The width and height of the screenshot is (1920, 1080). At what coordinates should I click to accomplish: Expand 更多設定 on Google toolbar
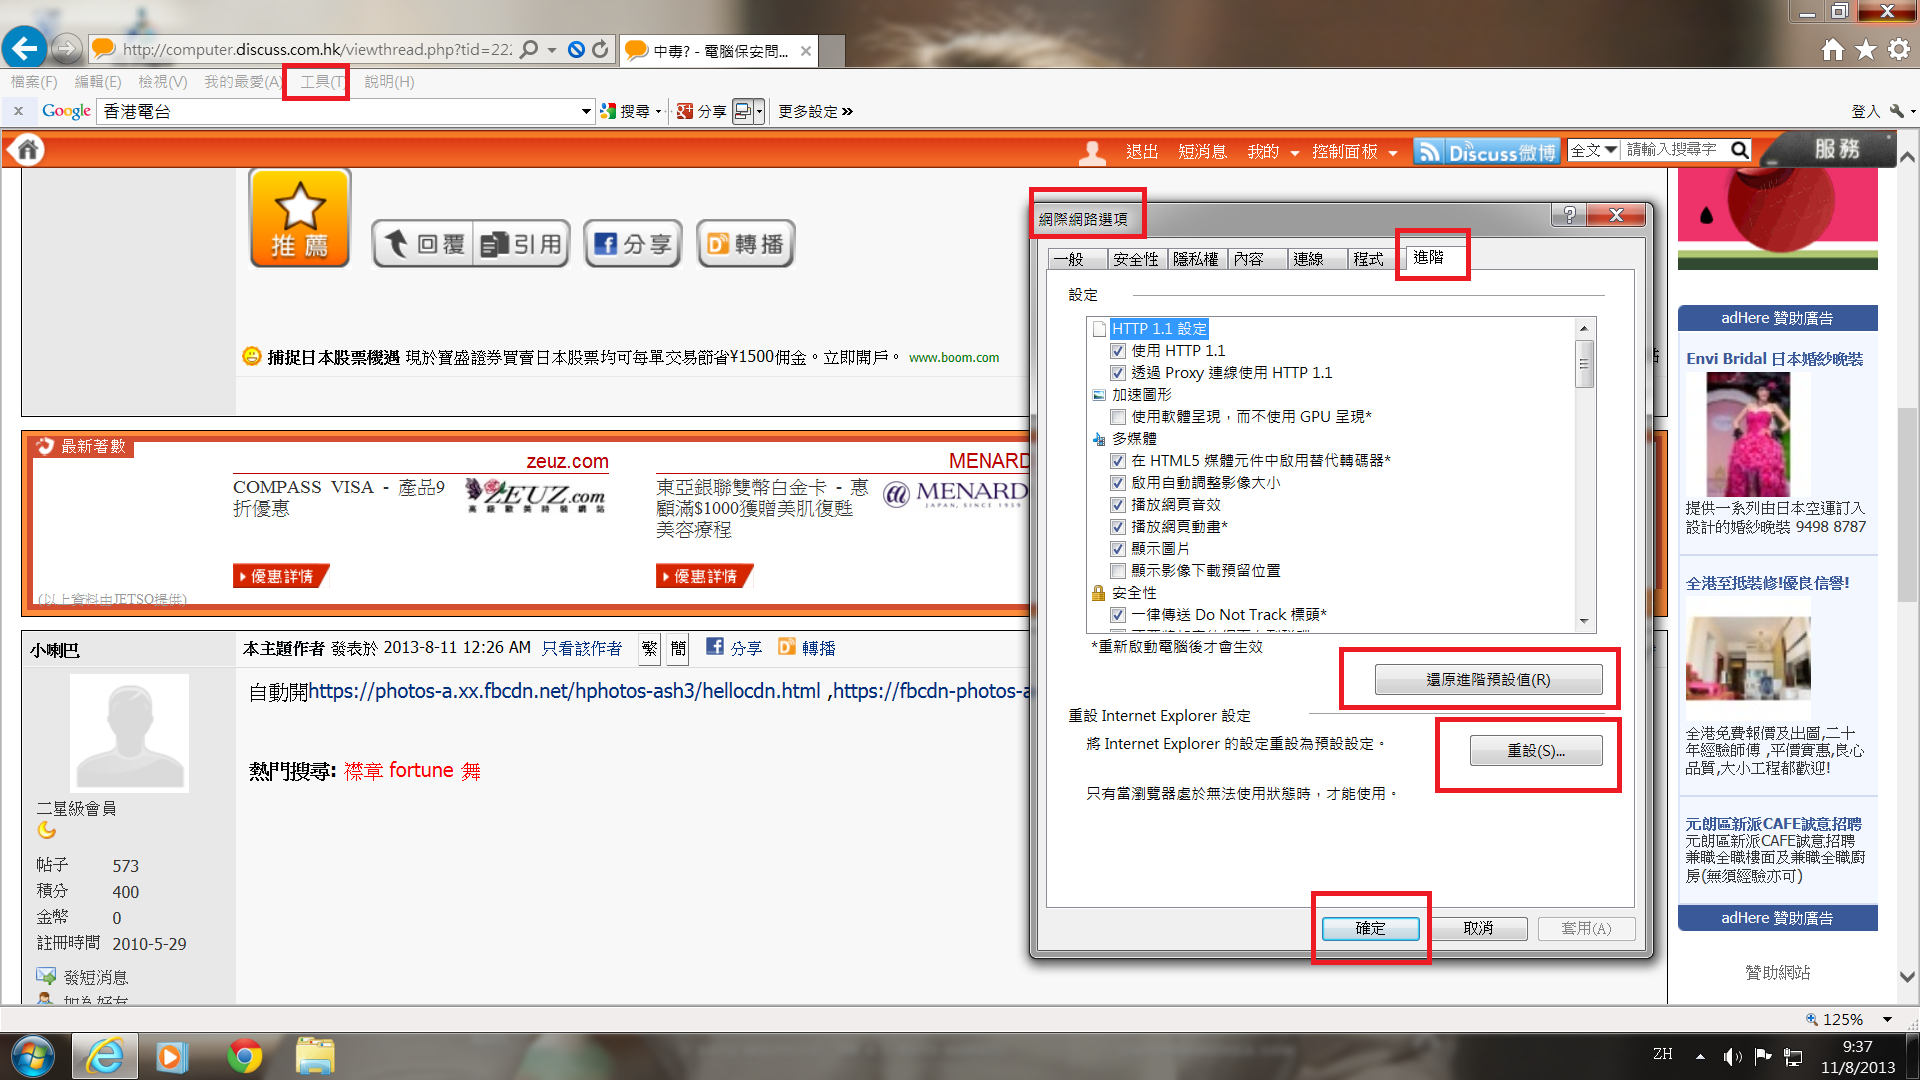[816, 111]
